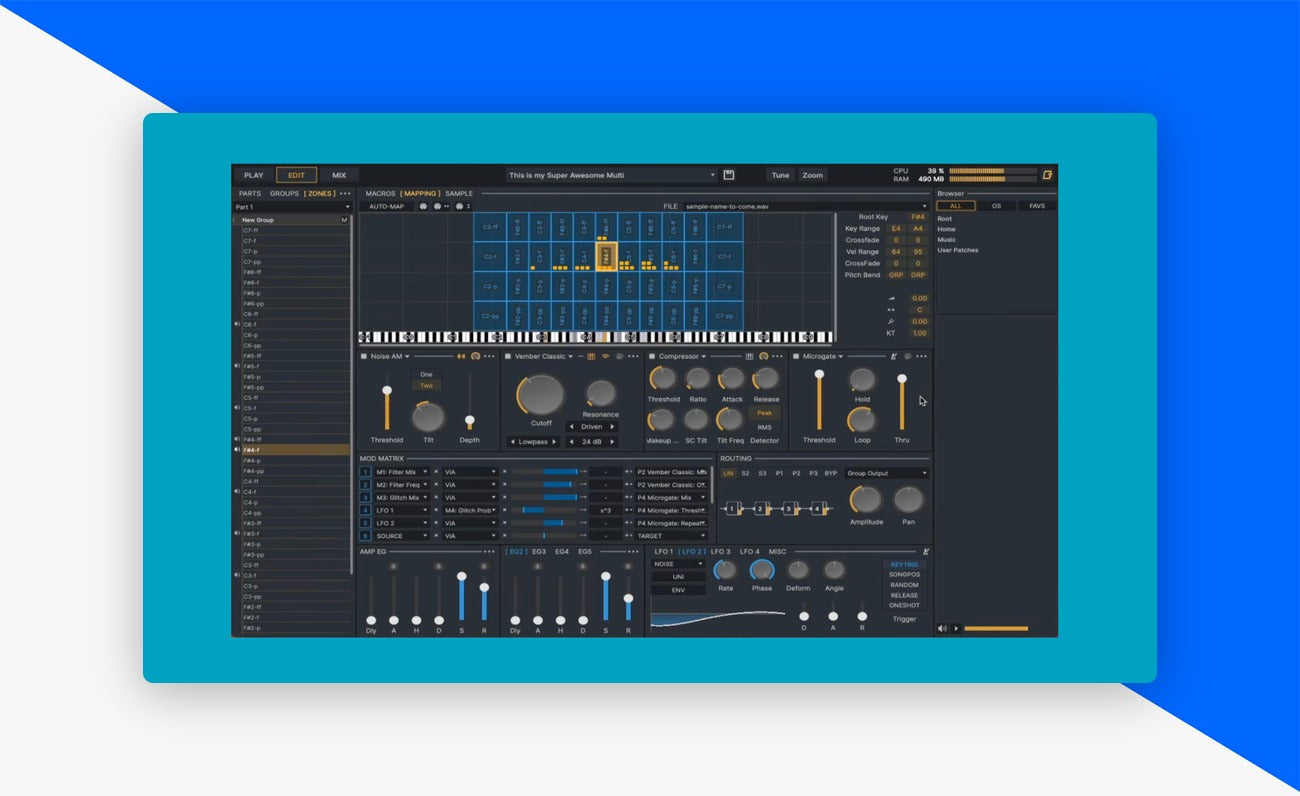Click the UNI button in LFO panel
The height and width of the screenshot is (796, 1300).
click(x=678, y=577)
